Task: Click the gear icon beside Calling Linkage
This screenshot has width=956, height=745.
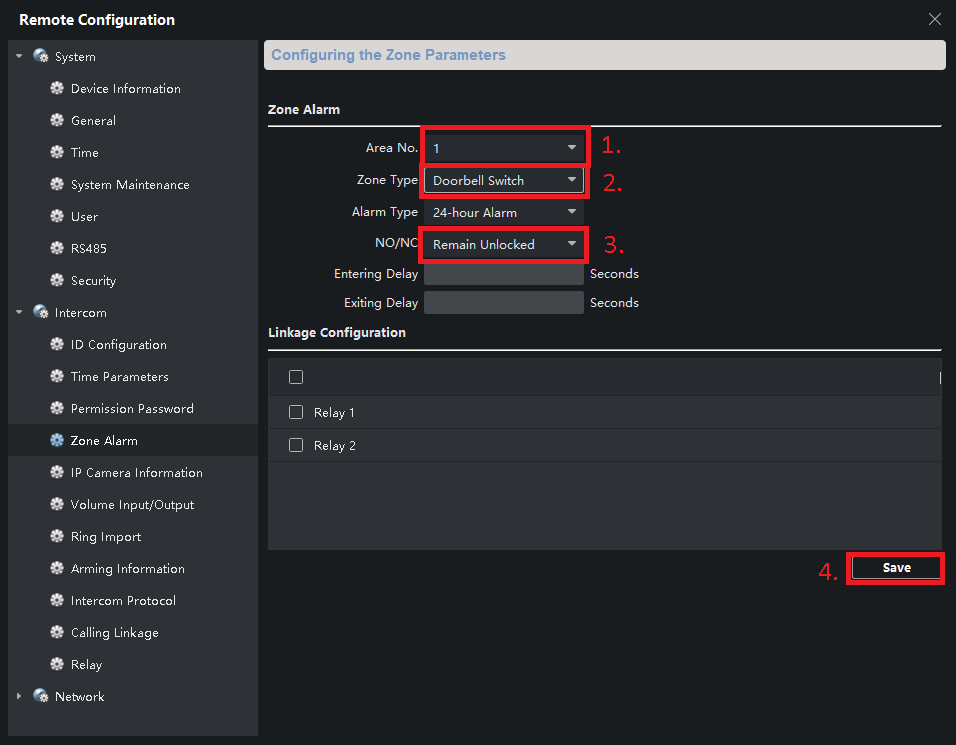Action: click(x=57, y=633)
